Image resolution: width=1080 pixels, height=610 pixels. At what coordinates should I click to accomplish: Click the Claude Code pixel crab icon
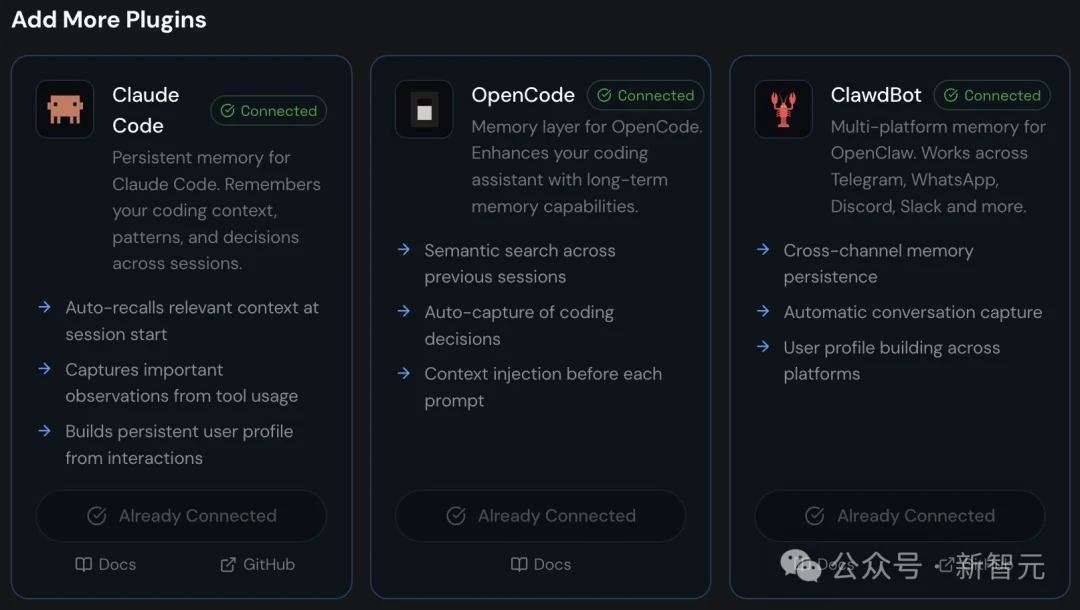65,109
